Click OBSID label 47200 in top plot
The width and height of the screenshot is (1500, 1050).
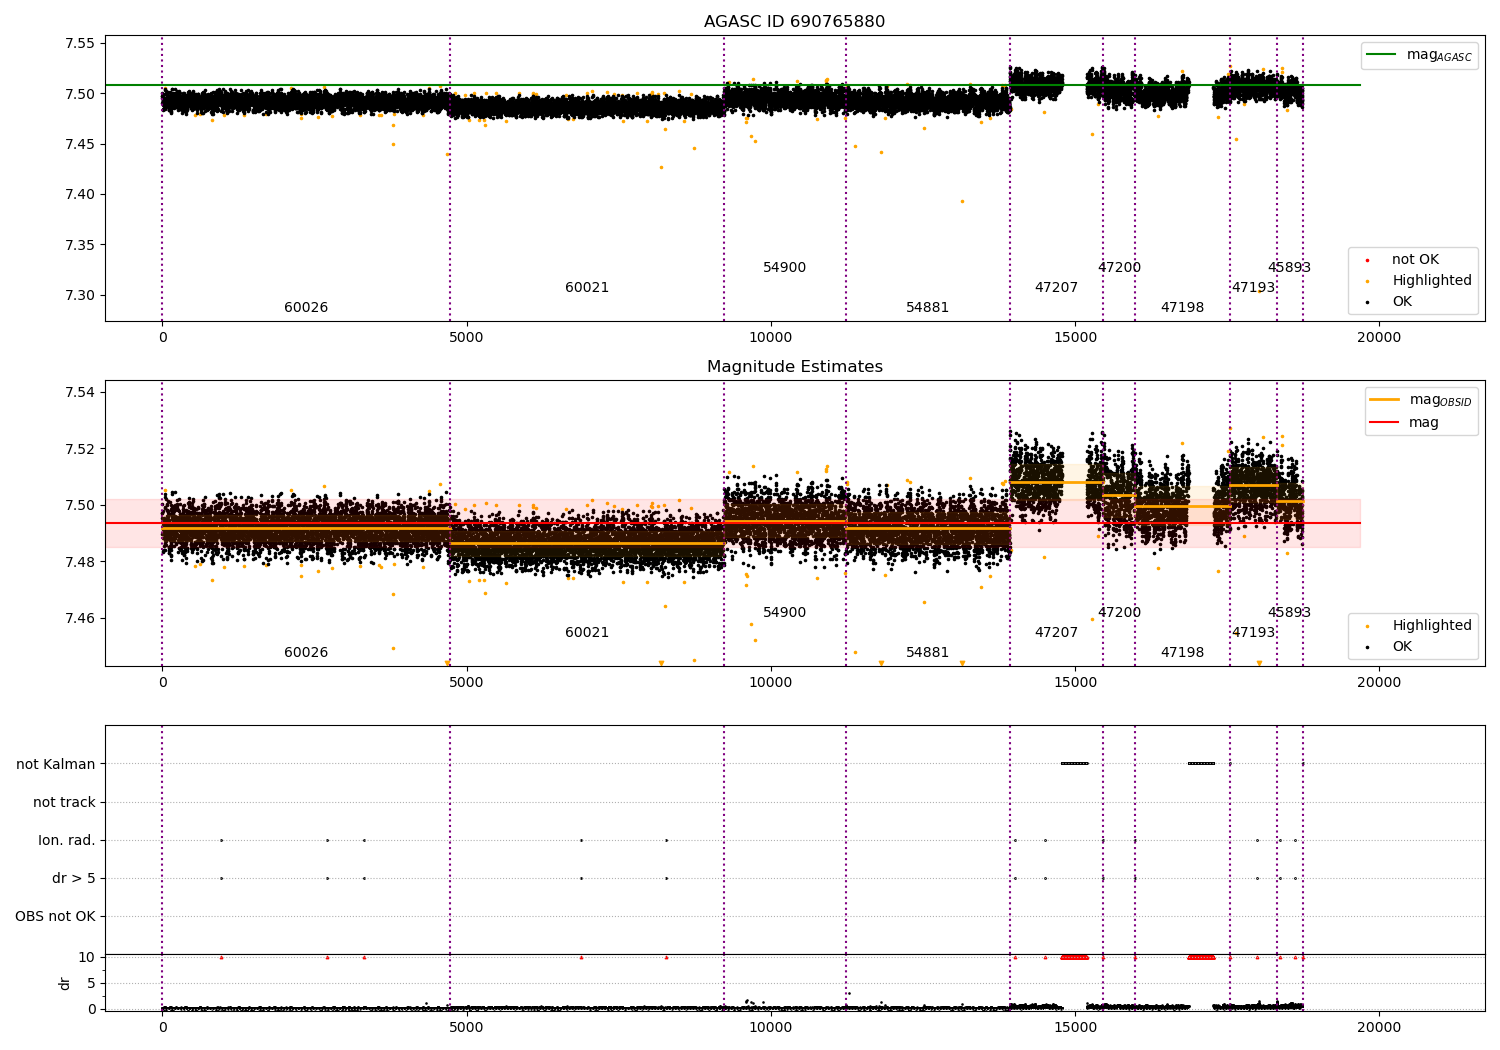point(1119,268)
